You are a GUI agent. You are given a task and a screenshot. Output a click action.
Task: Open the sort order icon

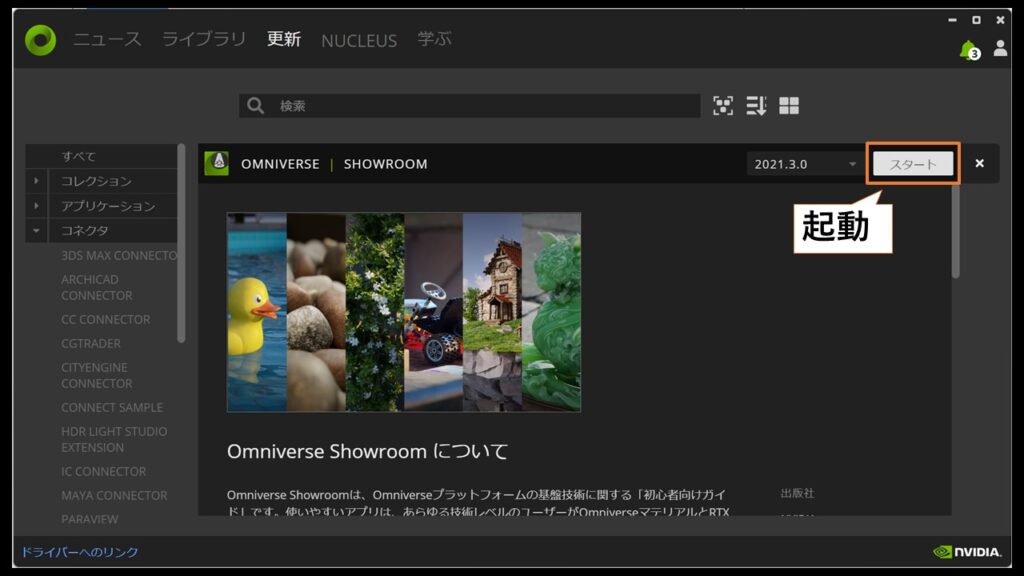pyautogui.click(x=756, y=106)
